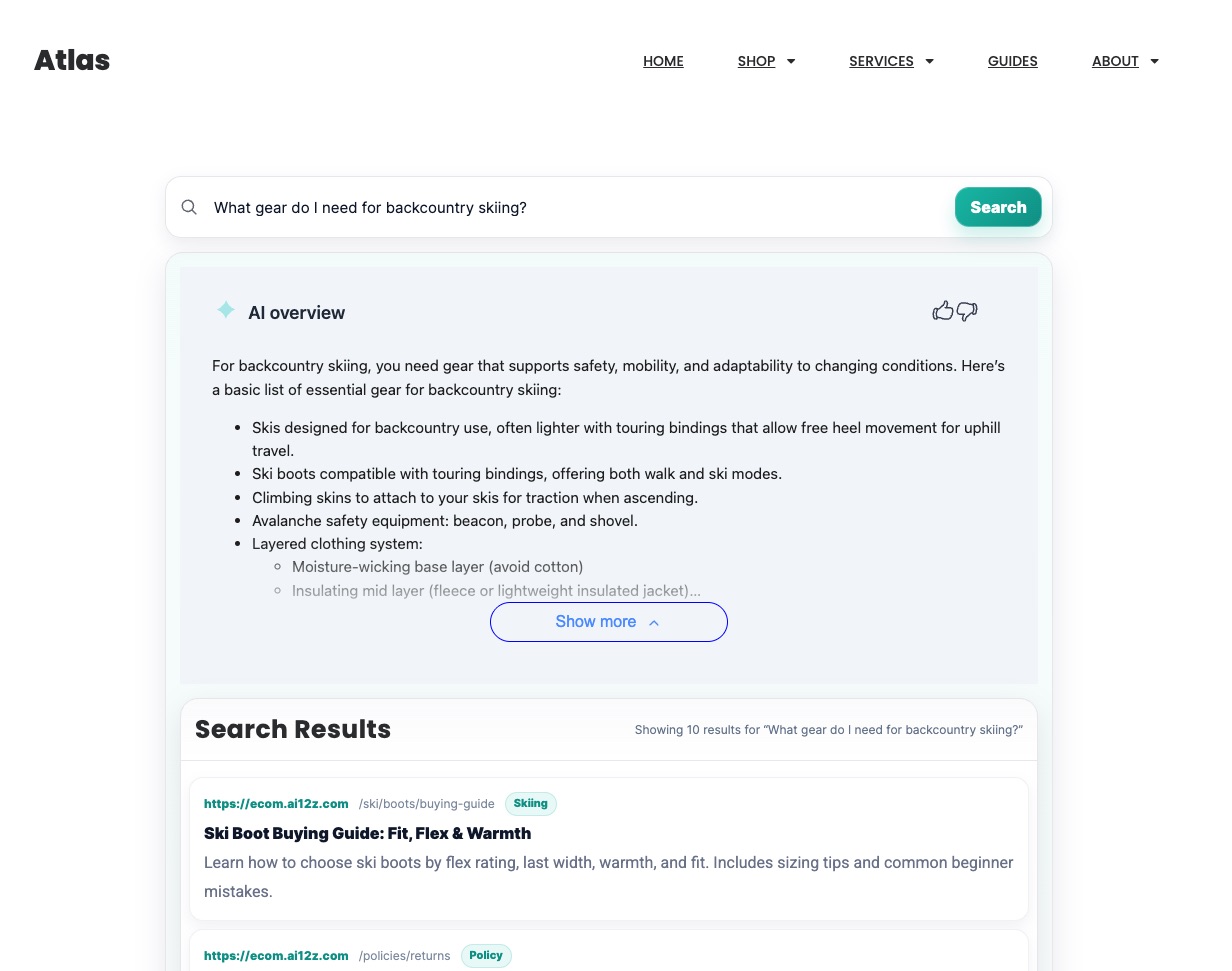Click the /ski/boots/buying-guide path link
Viewport: 1232px width, 971px height.
[x=426, y=803]
